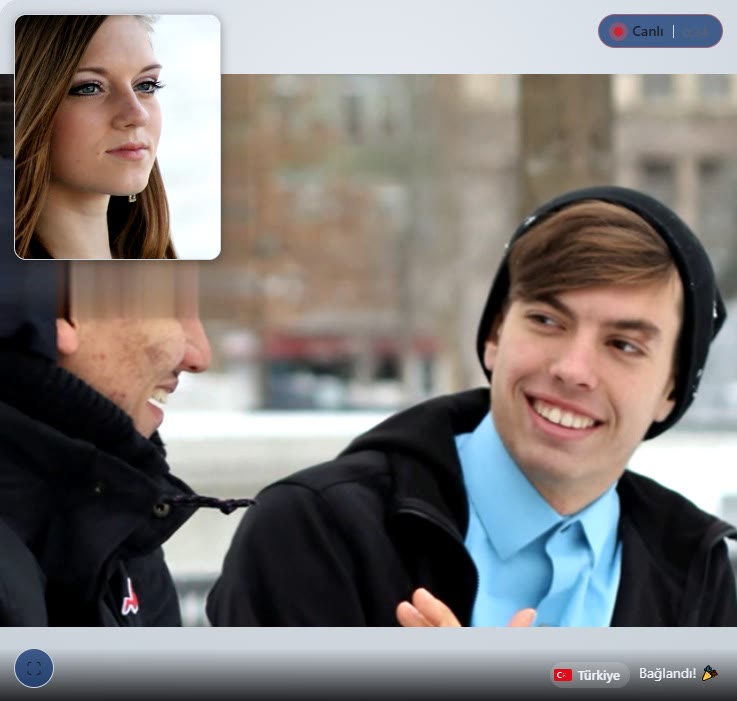Select the woman's self-view video thumbnail

click(x=118, y=137)
